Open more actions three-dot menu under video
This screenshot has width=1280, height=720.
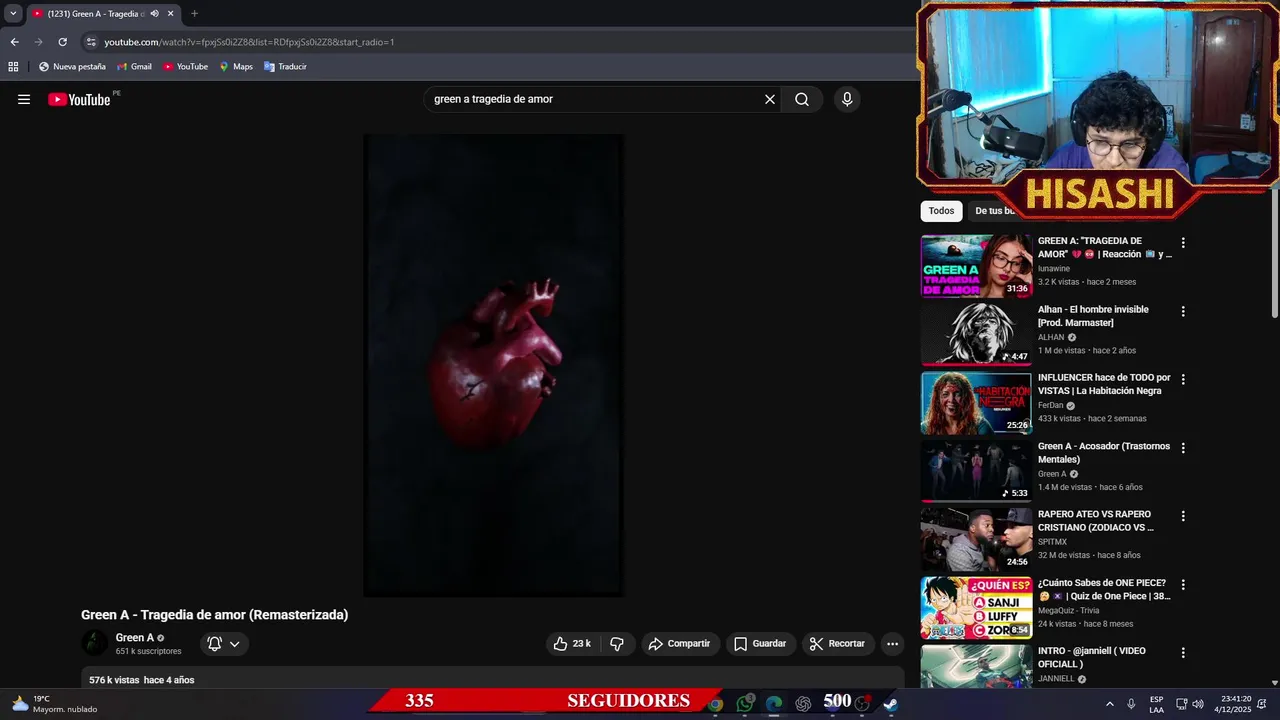click(x=893, y=644)
